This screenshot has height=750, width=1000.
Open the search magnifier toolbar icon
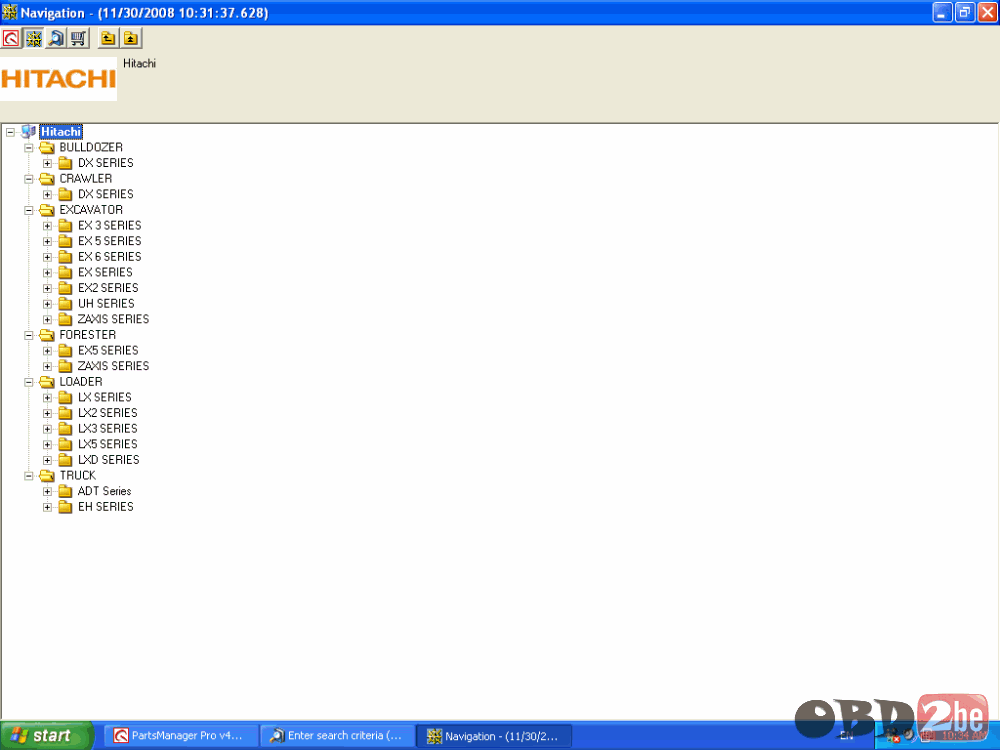click(x=56, y=39)
